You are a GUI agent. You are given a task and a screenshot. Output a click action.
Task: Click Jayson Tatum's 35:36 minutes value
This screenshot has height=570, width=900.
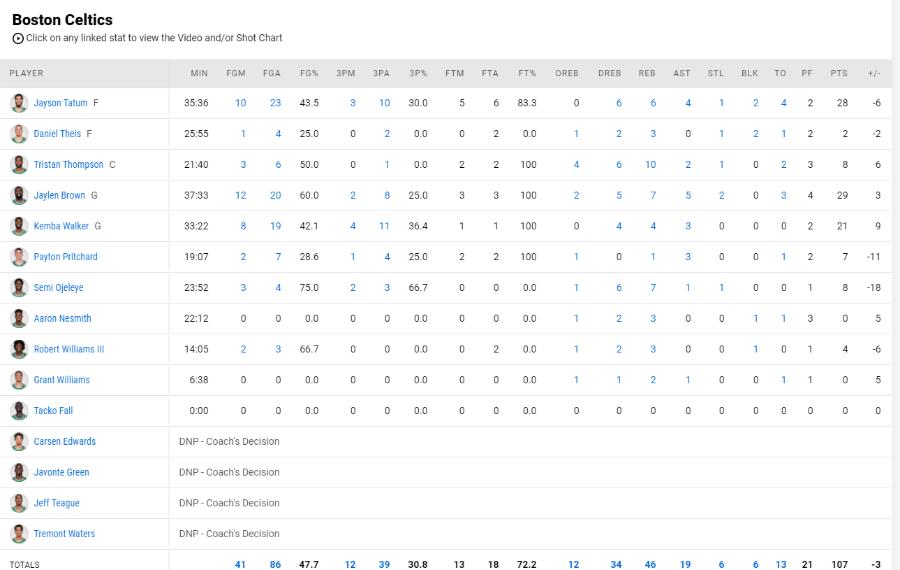pyautogui.click(x=196, y=103)
